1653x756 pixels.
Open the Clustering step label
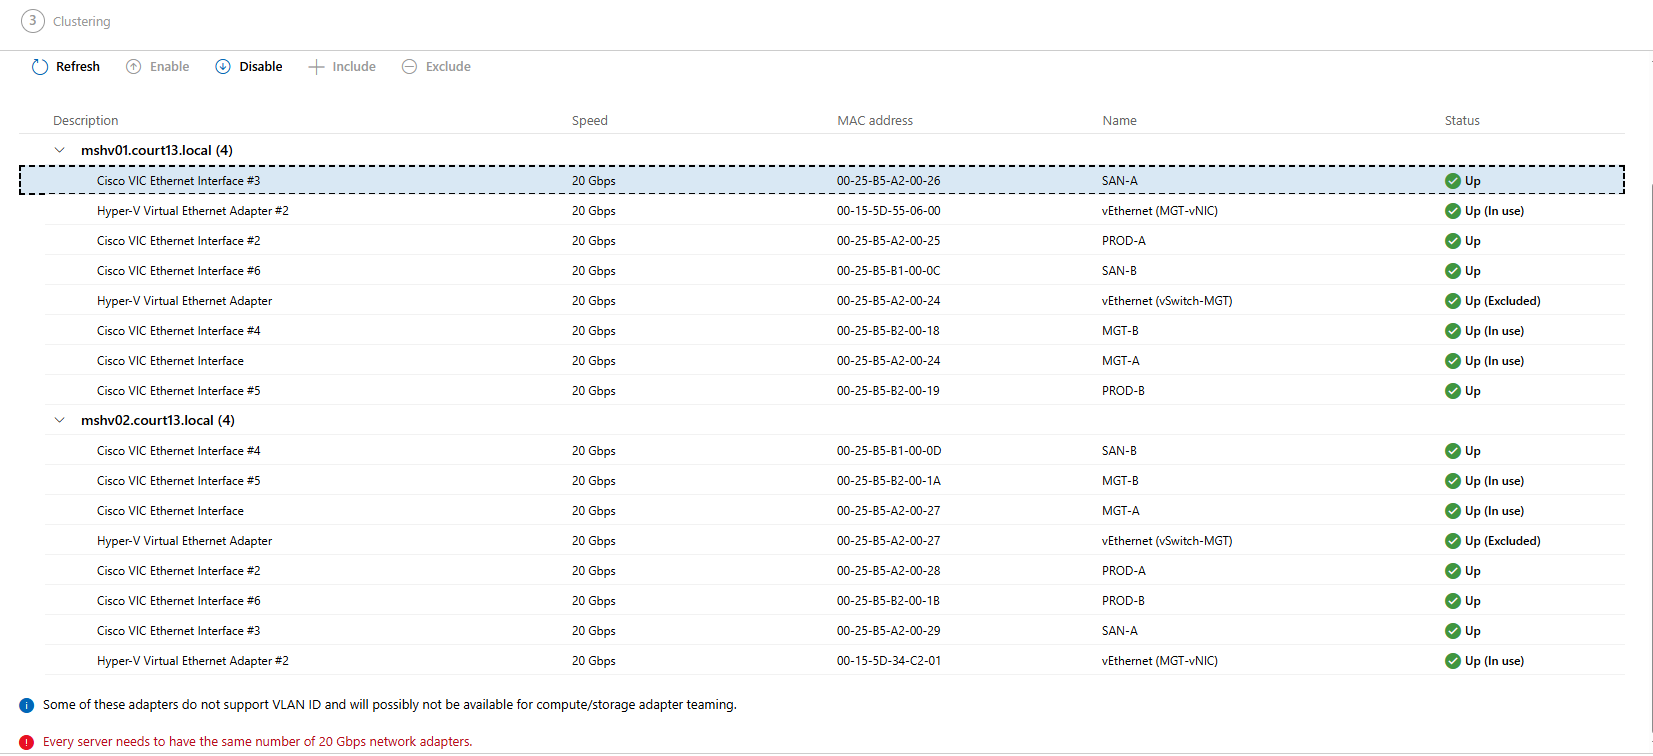tap(82, 21)
